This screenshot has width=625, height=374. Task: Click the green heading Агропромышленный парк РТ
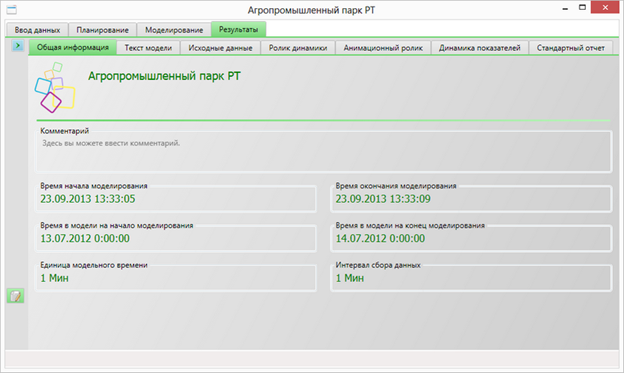[x=164, y=76]
